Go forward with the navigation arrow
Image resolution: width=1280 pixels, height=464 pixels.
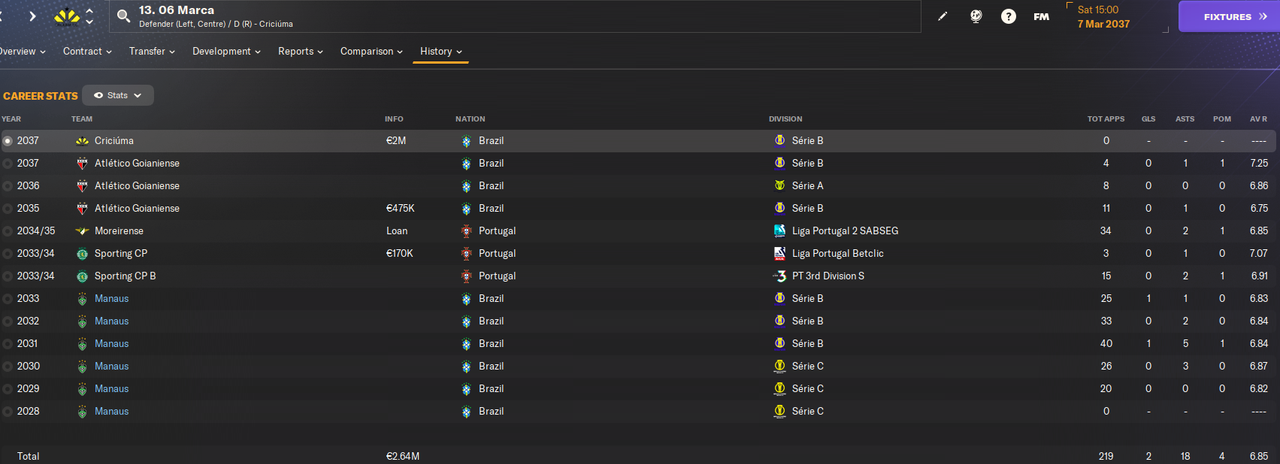point(32,16)
